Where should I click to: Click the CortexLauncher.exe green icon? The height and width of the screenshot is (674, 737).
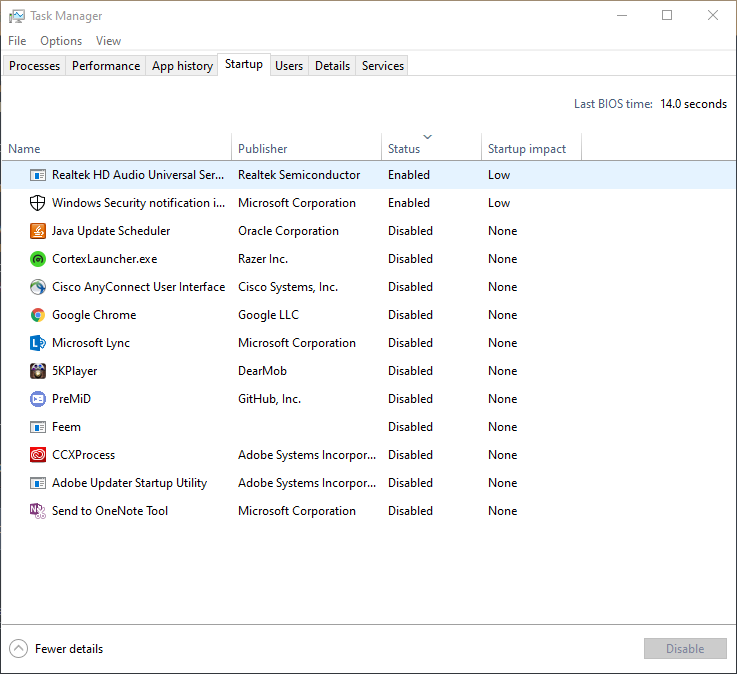point(38,259)
